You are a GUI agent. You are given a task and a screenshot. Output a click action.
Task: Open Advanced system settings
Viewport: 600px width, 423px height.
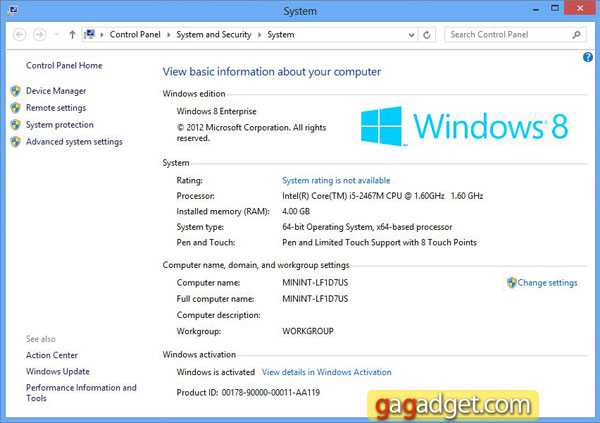[74, 142]
